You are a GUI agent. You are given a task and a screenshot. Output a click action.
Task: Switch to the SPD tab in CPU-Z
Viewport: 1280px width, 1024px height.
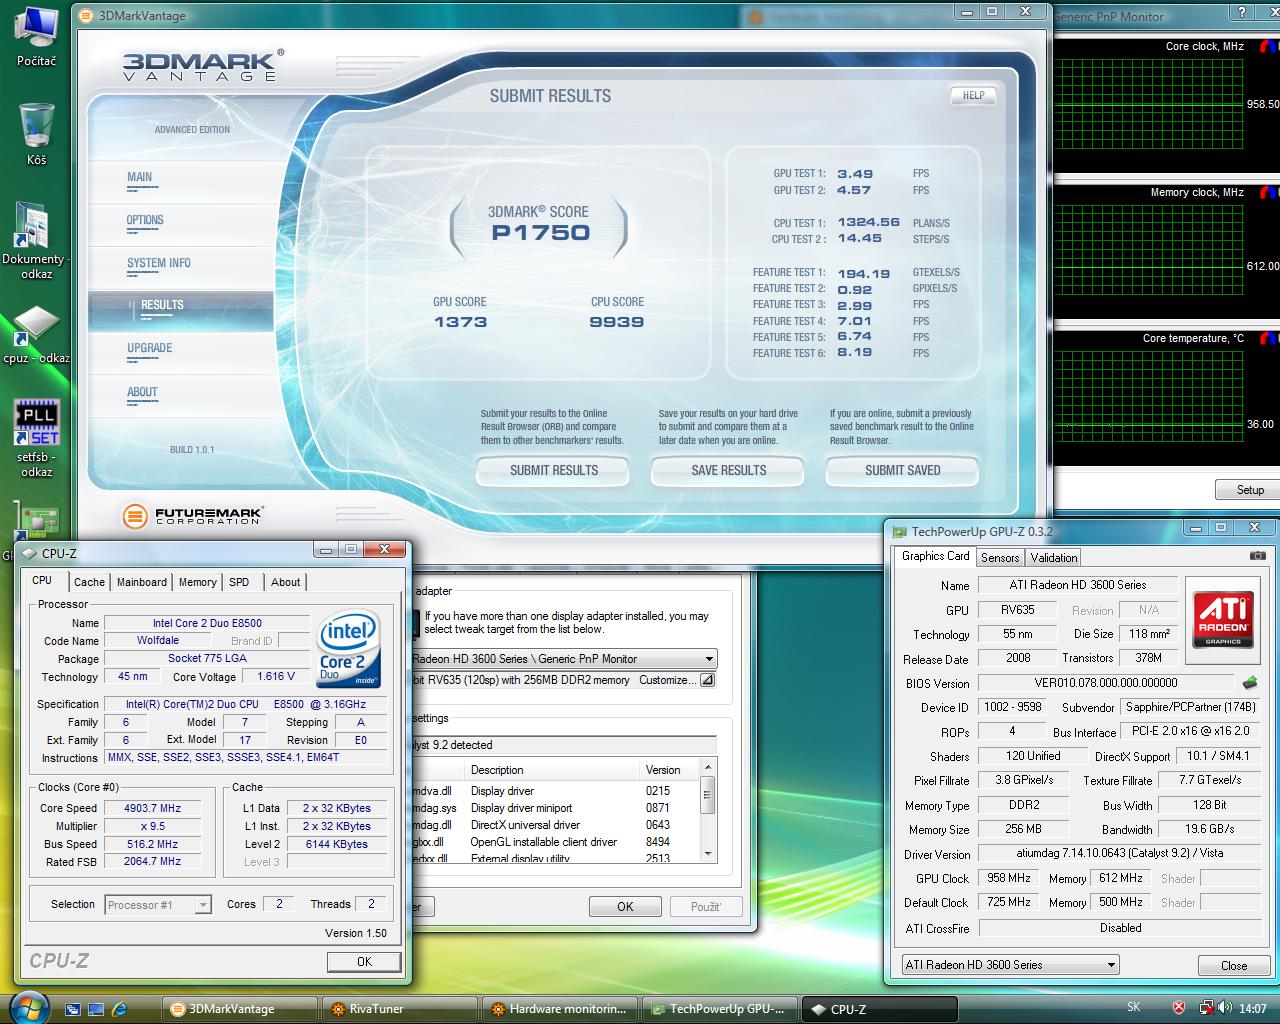click(x=239, y=582)
